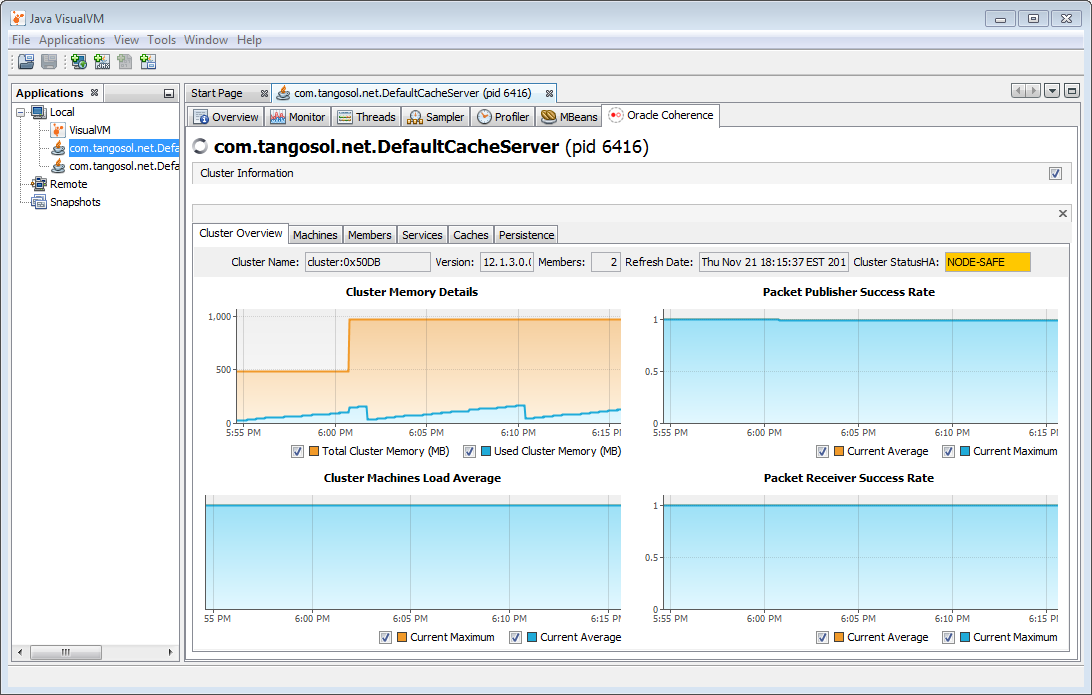Viewport: 1092px width, 695px height.
Task: Open the MBeans tab
Action: [569, 117]
